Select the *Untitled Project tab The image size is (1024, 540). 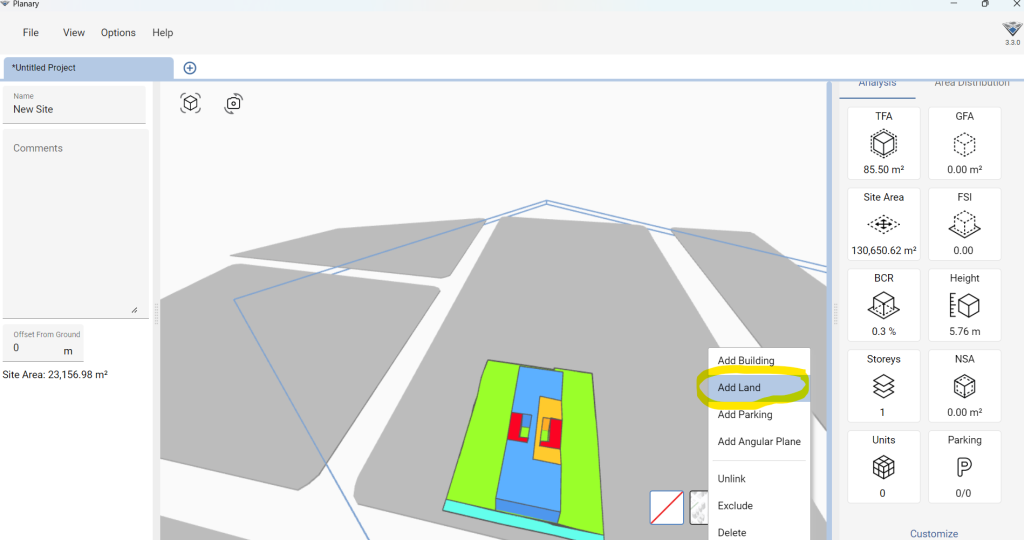(x=88, y=68)
